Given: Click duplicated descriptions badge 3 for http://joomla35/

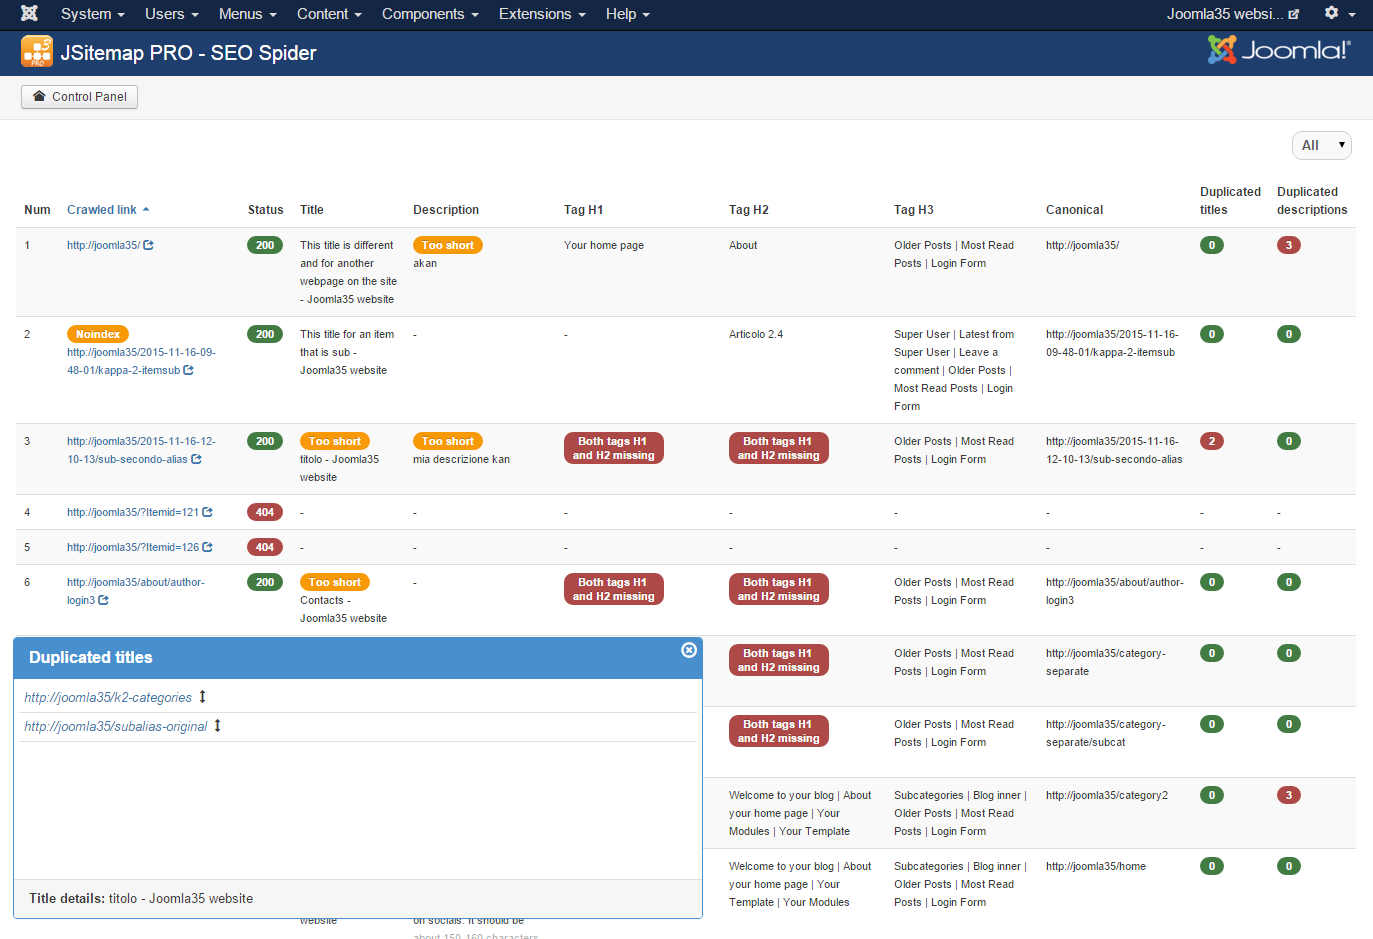Looking at the screenshot, I should point(1289,245).
